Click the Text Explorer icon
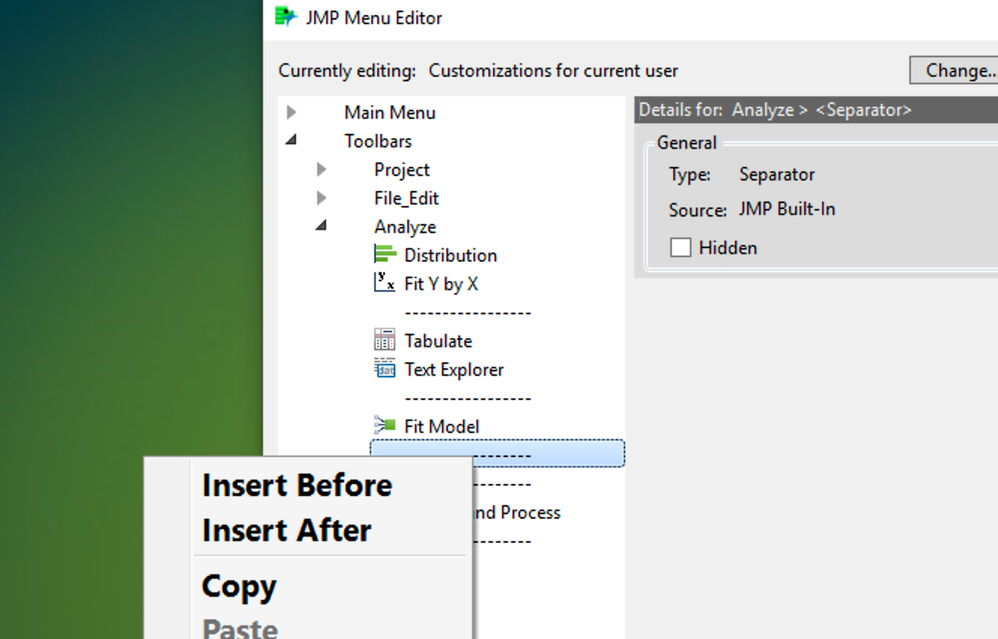 [x=384, y=369]
